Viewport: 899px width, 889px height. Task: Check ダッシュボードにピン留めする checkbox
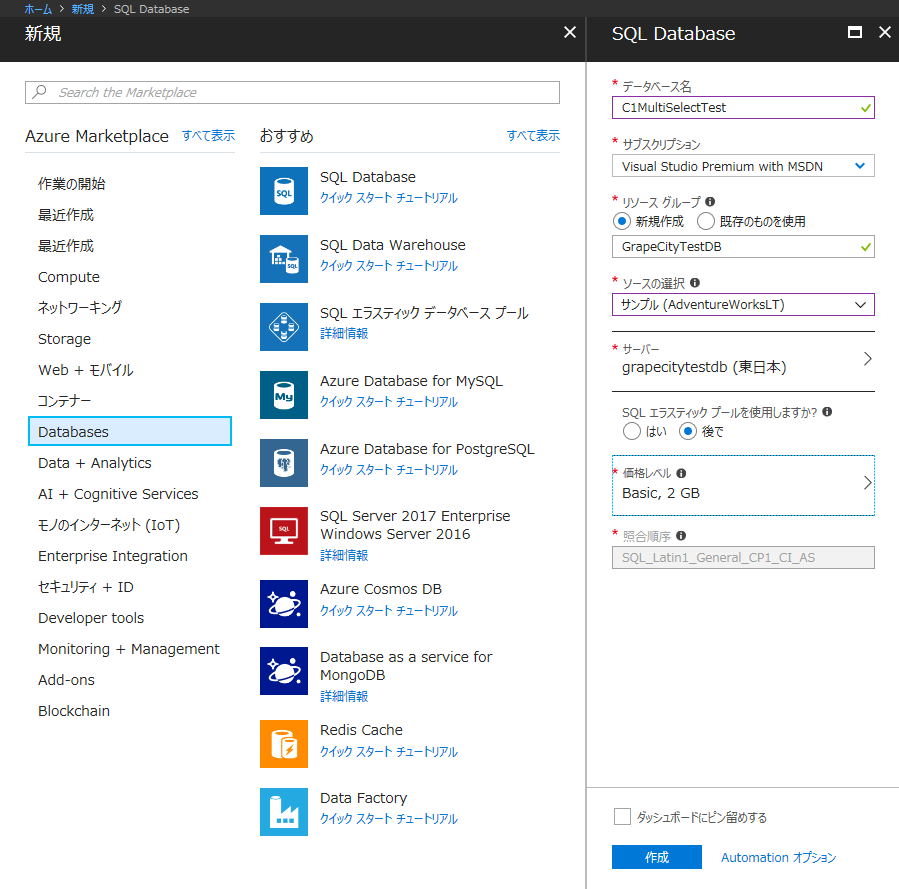[622, 816]
